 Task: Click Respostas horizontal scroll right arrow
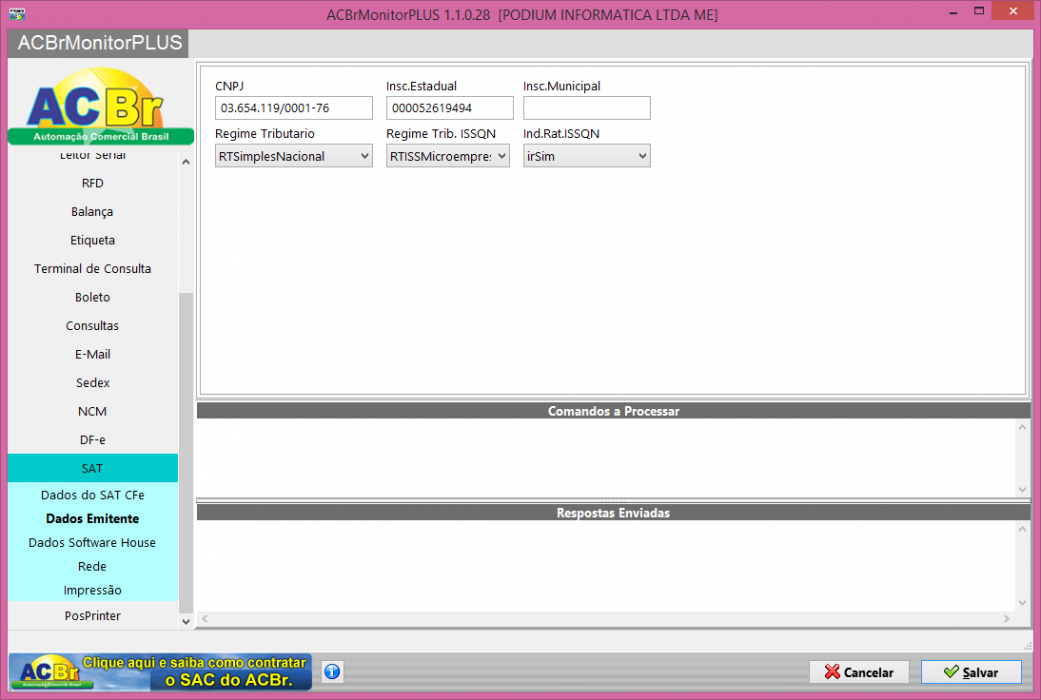coord(1007,618)
